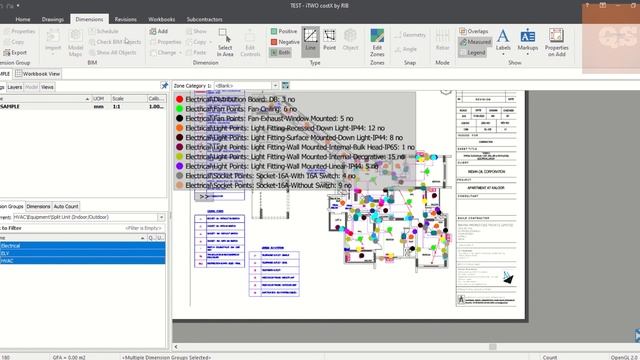Open the current dimension group dropdown

[x=161, y=217]
